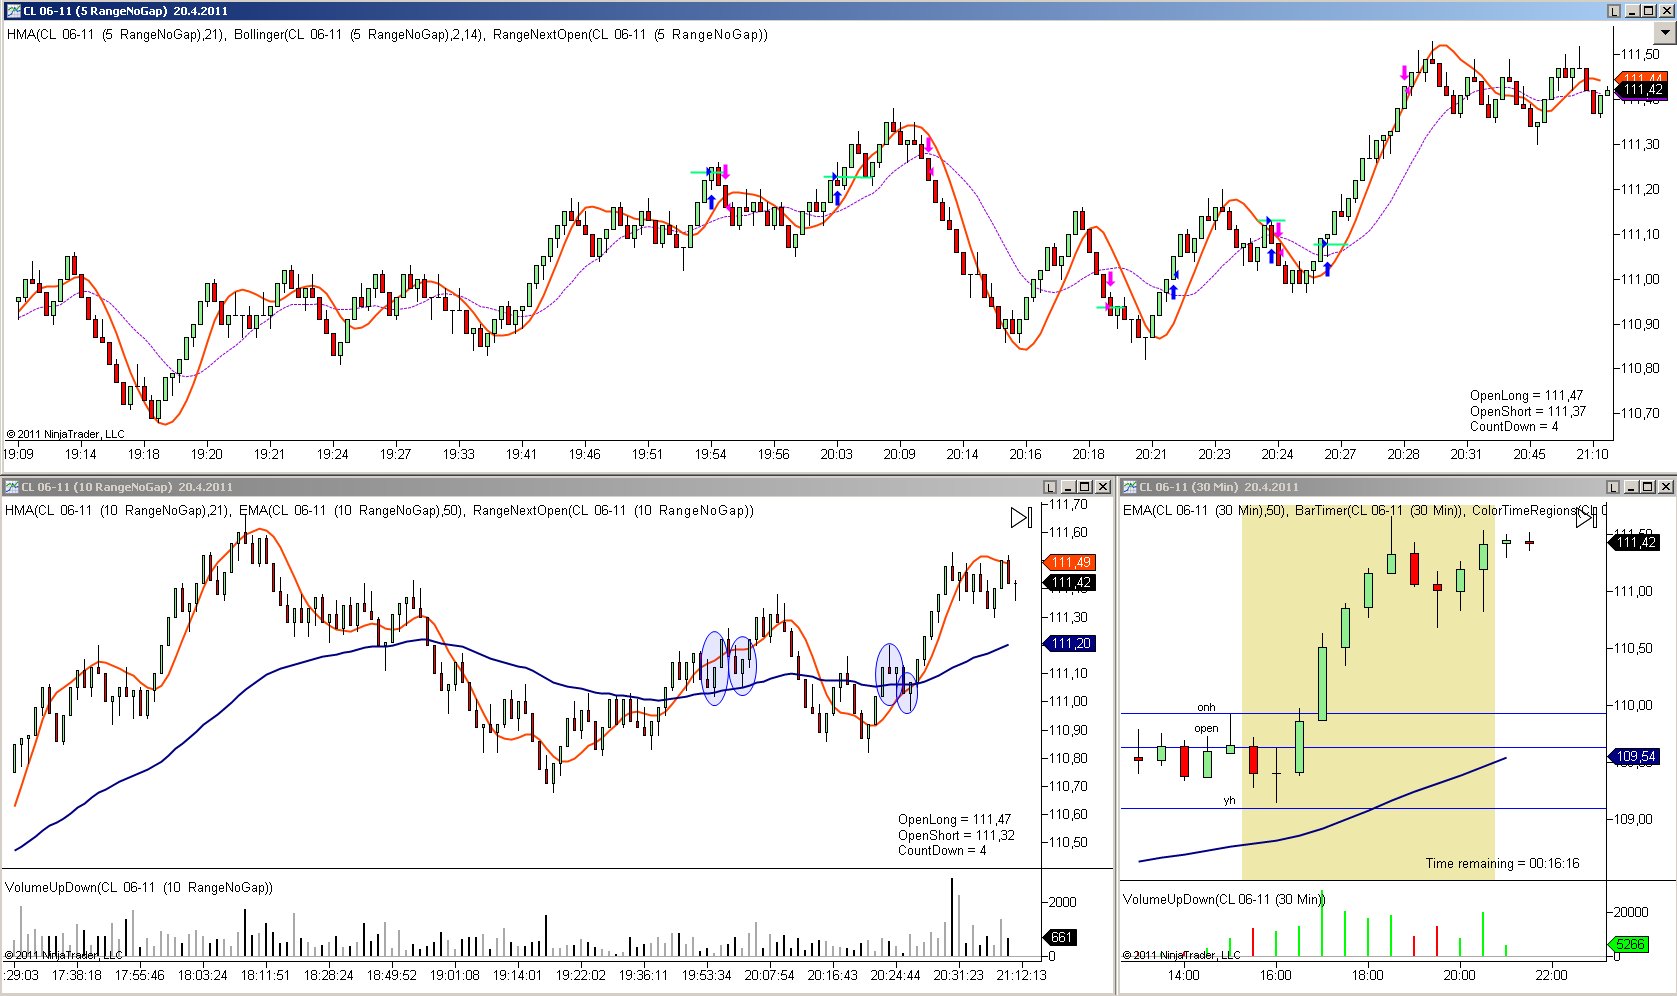Select the RangeNextOpen label in top chart
The width and height of the screenshot is (1677, 996).
(x=631, y=34)
